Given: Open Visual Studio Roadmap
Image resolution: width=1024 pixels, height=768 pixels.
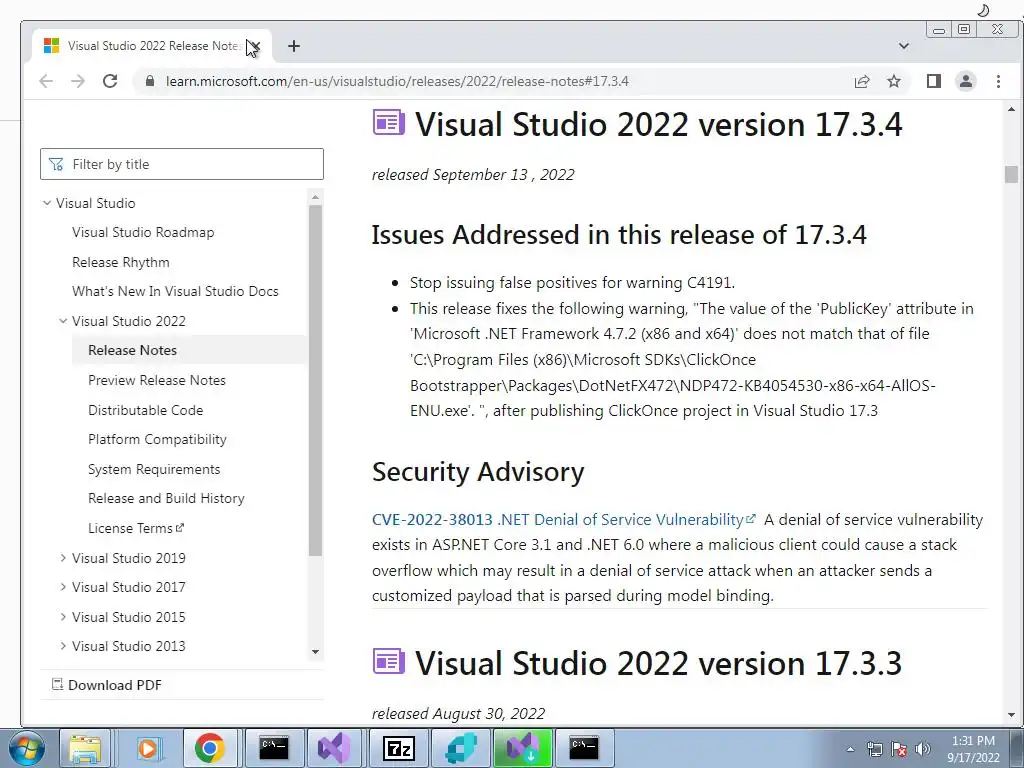Looking at the screenshot, I should click(x=143, y=232).
